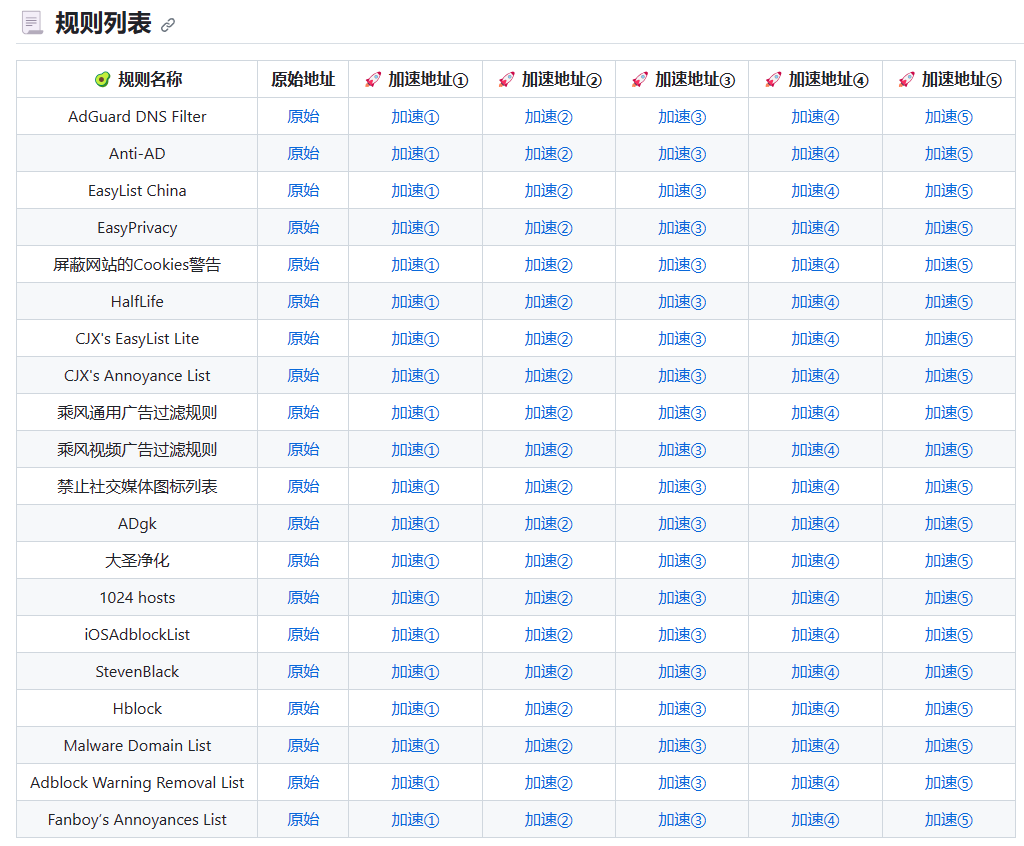The width and height of the screenshot is (1024, 846).
Task: Open 原始 link for 1024 hosts
Action: [x=303, y=598]
